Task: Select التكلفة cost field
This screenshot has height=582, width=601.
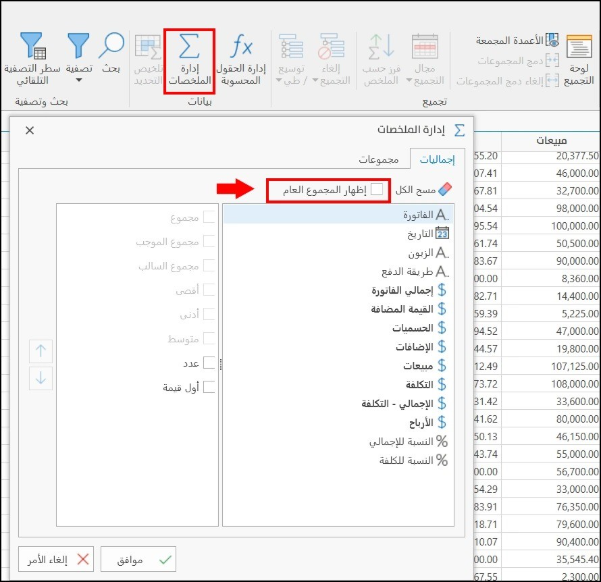Action: tap(338, 385)
